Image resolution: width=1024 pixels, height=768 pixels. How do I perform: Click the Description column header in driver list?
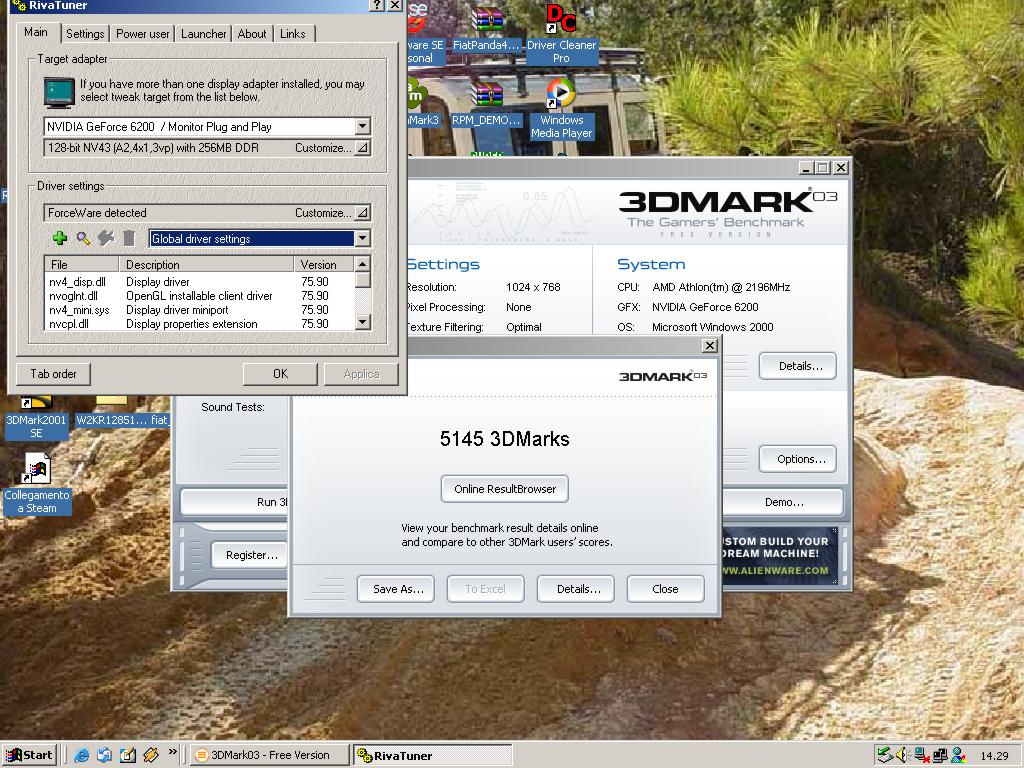[x=206, y=264]
